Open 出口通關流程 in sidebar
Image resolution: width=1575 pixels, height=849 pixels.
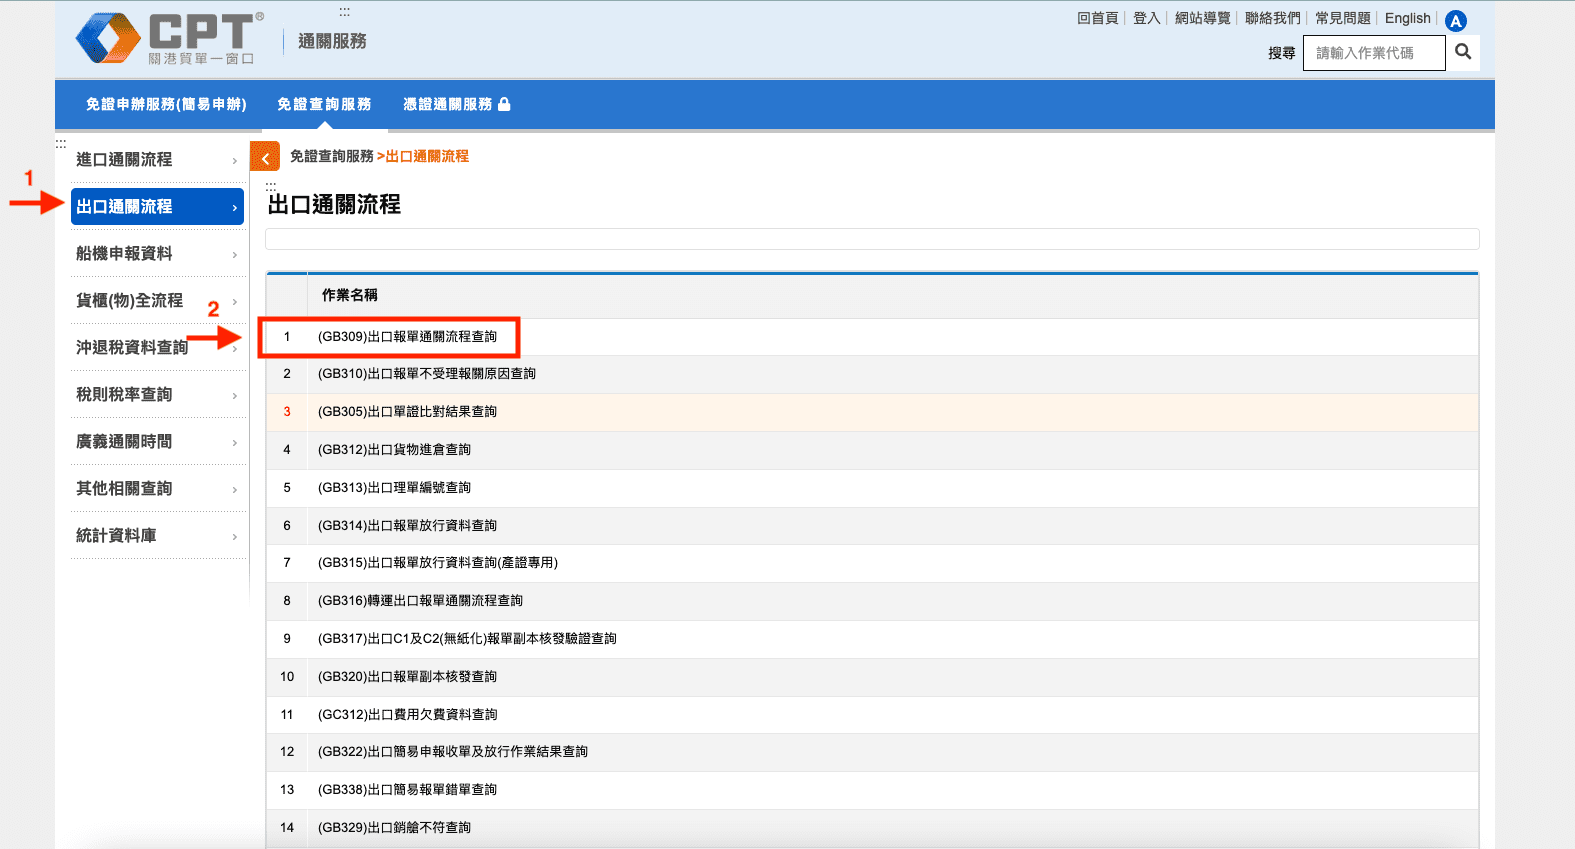tap(158, 207)
